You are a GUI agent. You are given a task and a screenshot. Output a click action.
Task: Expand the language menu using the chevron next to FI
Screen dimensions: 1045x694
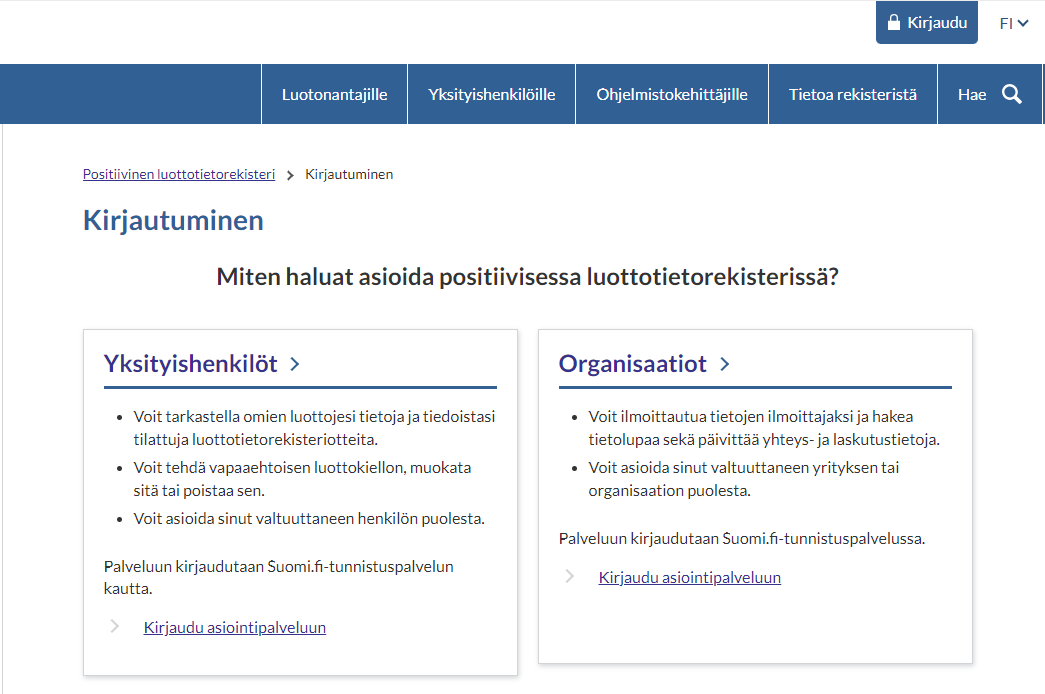pos(1023,23)
